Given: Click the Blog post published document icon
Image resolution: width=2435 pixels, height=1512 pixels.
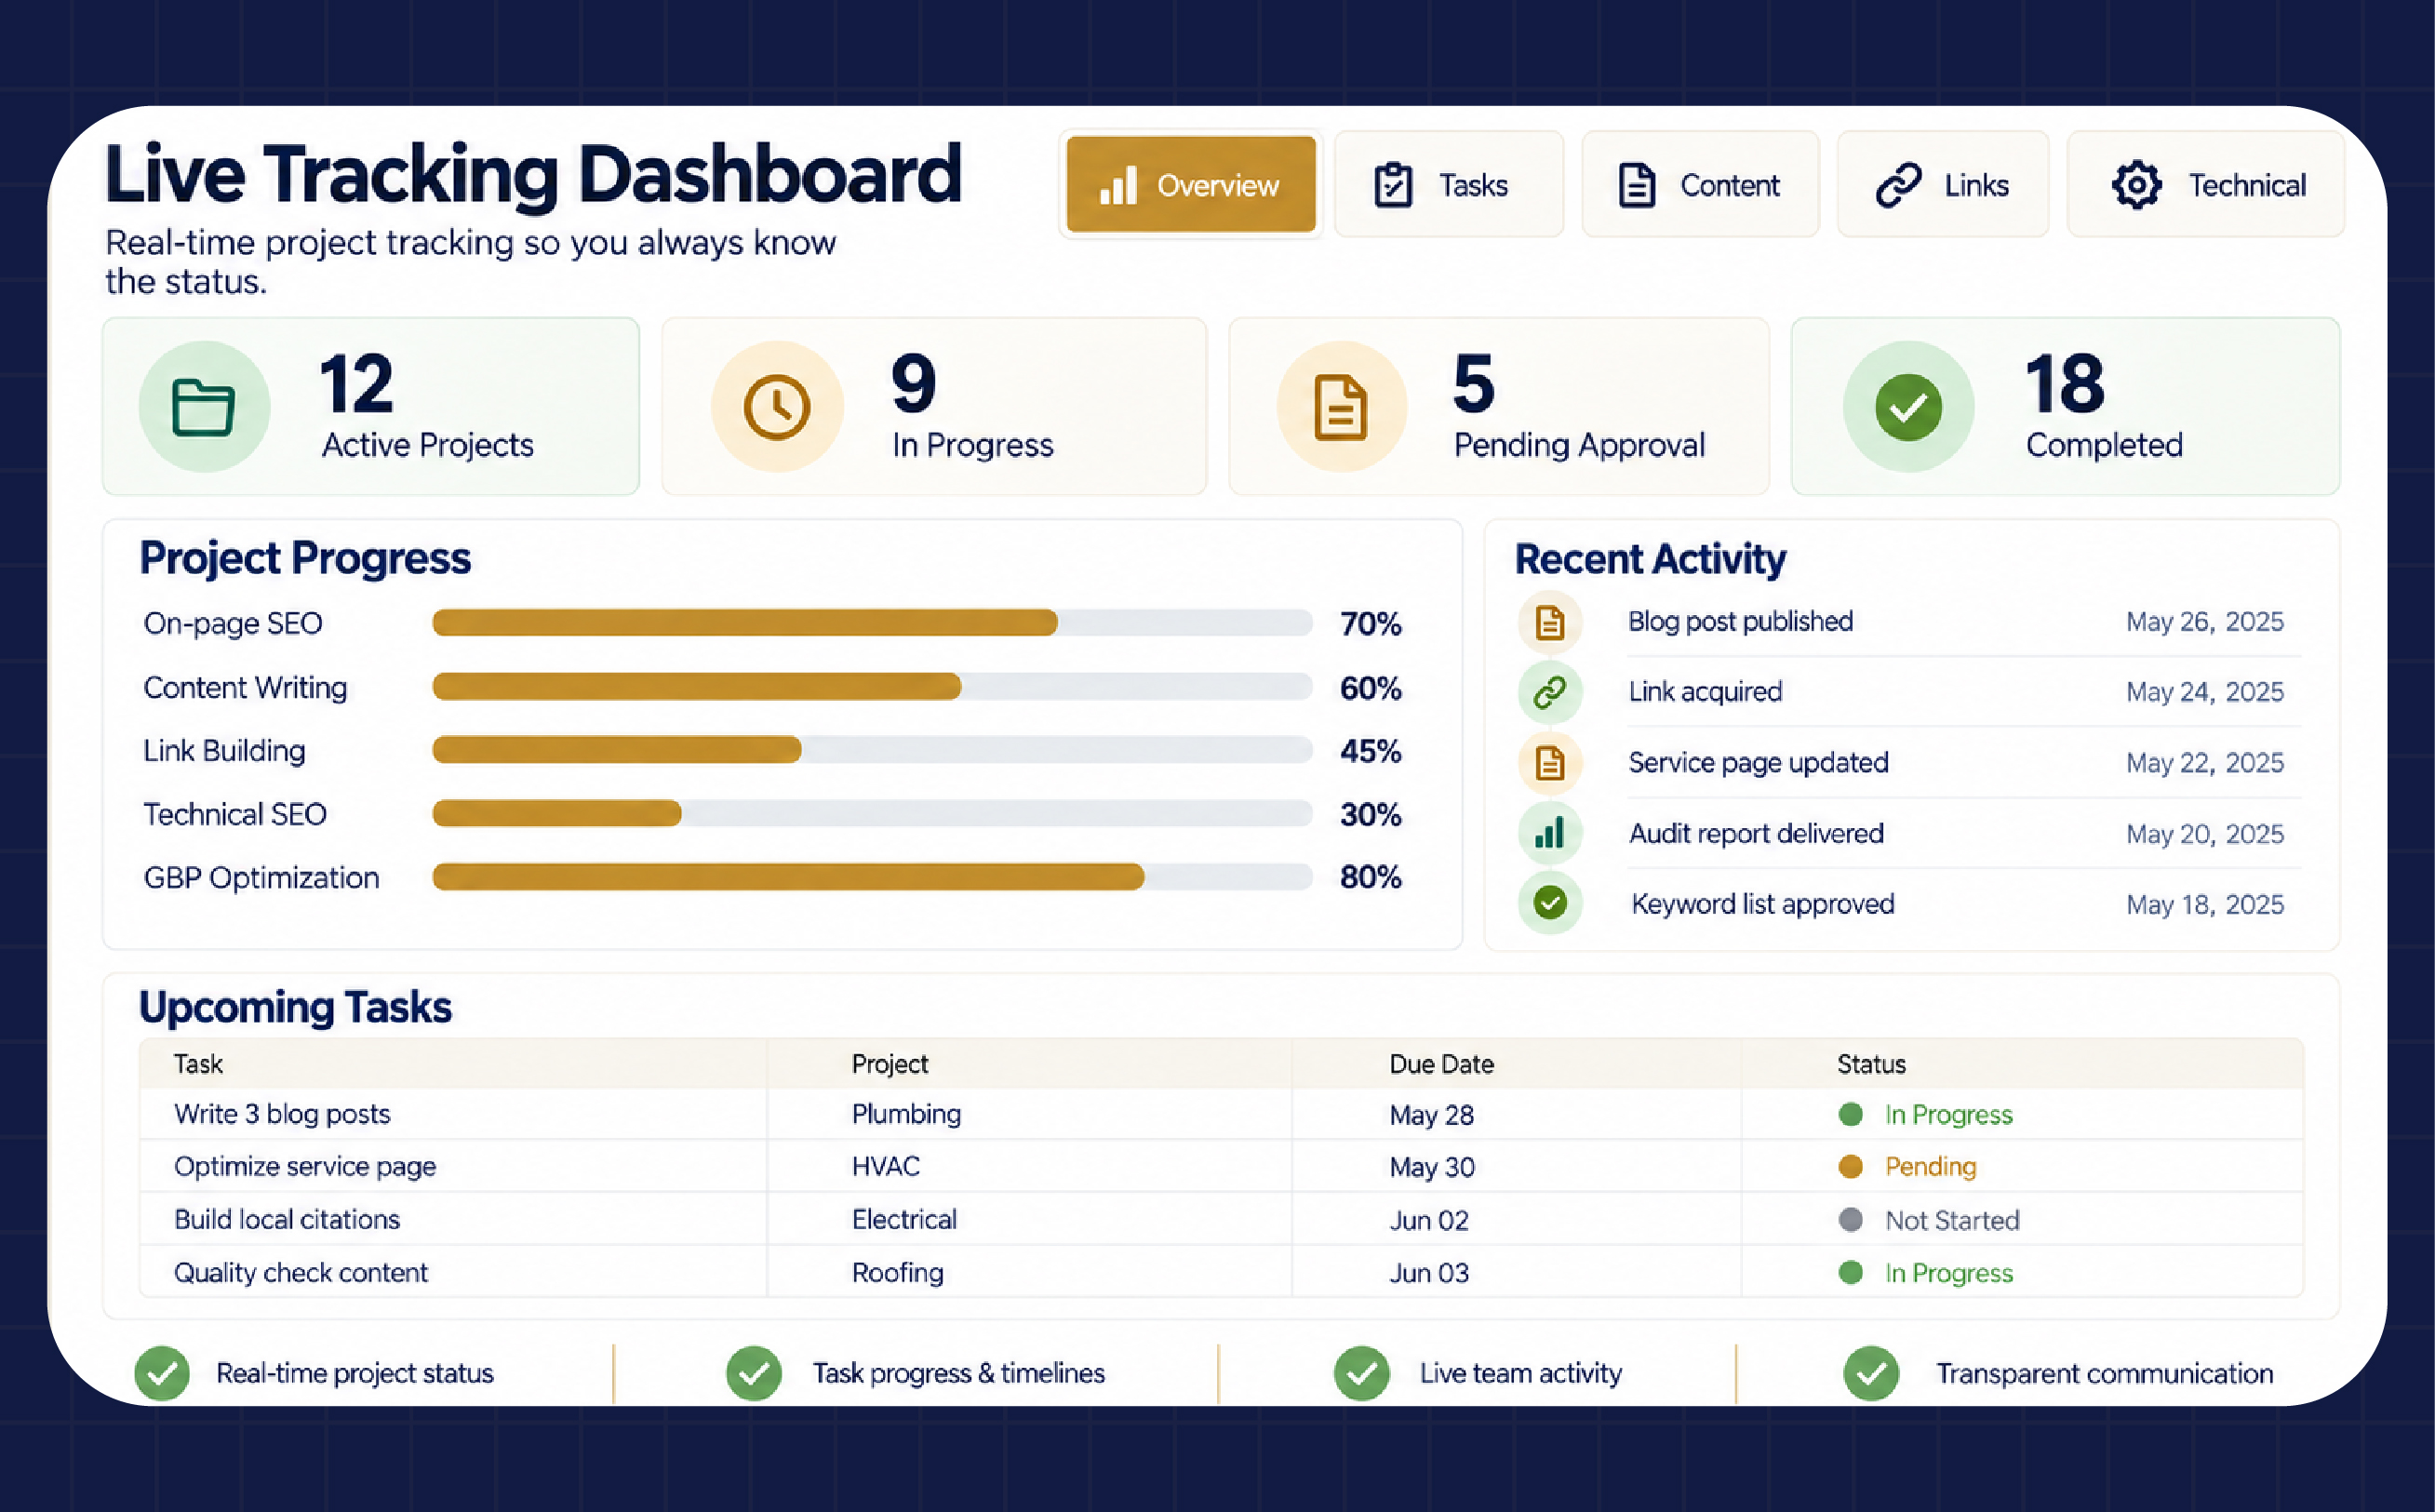Looking at the screenshot, I should (1550, 622).
